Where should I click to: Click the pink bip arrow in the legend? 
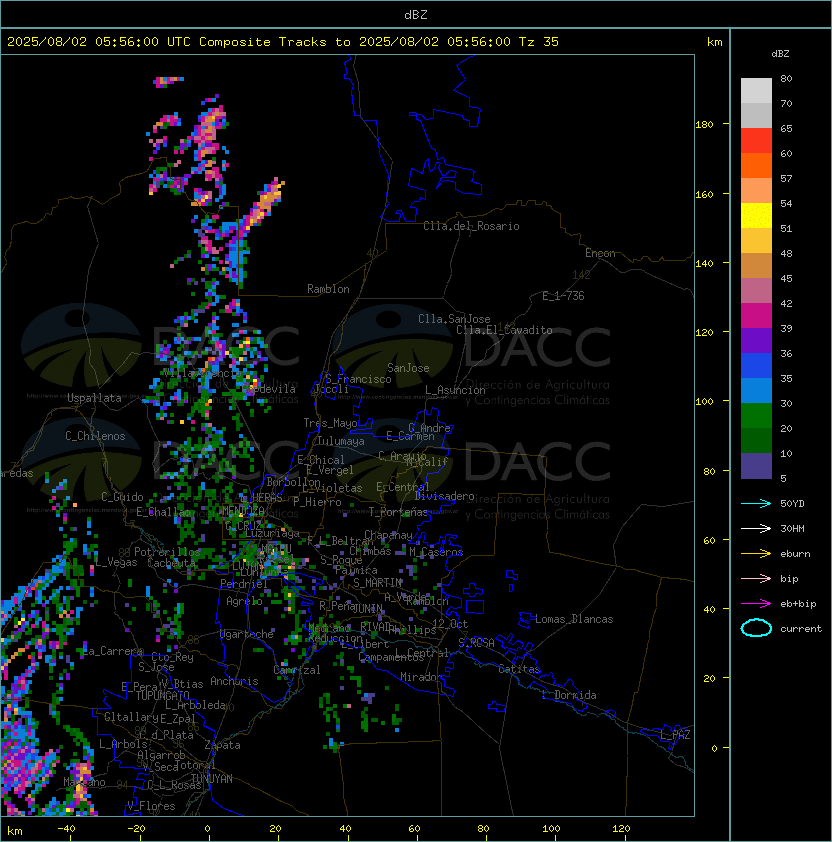756,578
